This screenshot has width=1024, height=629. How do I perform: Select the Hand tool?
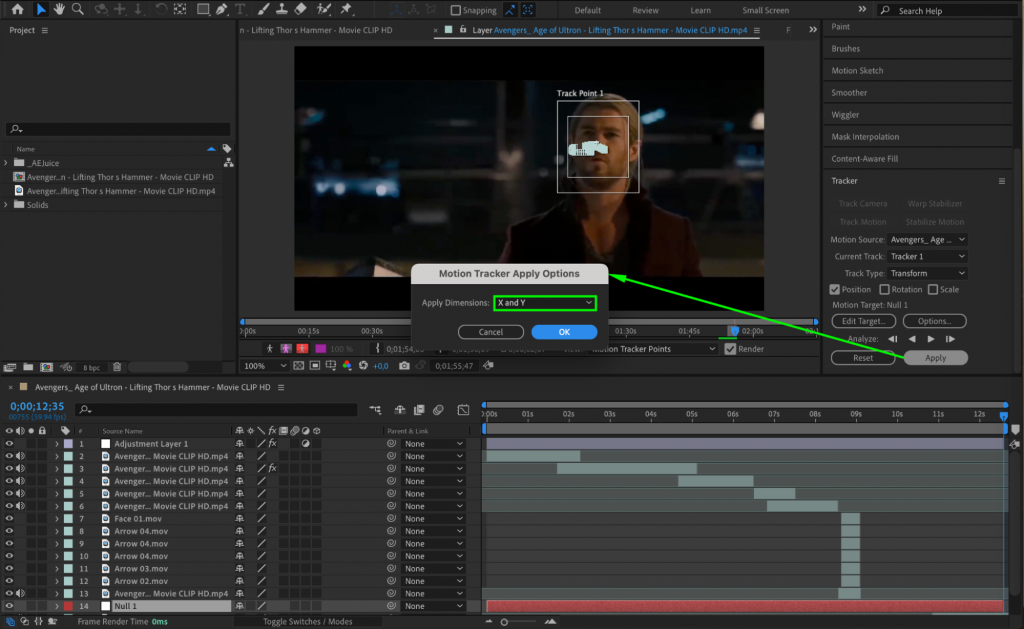point(58,10)
